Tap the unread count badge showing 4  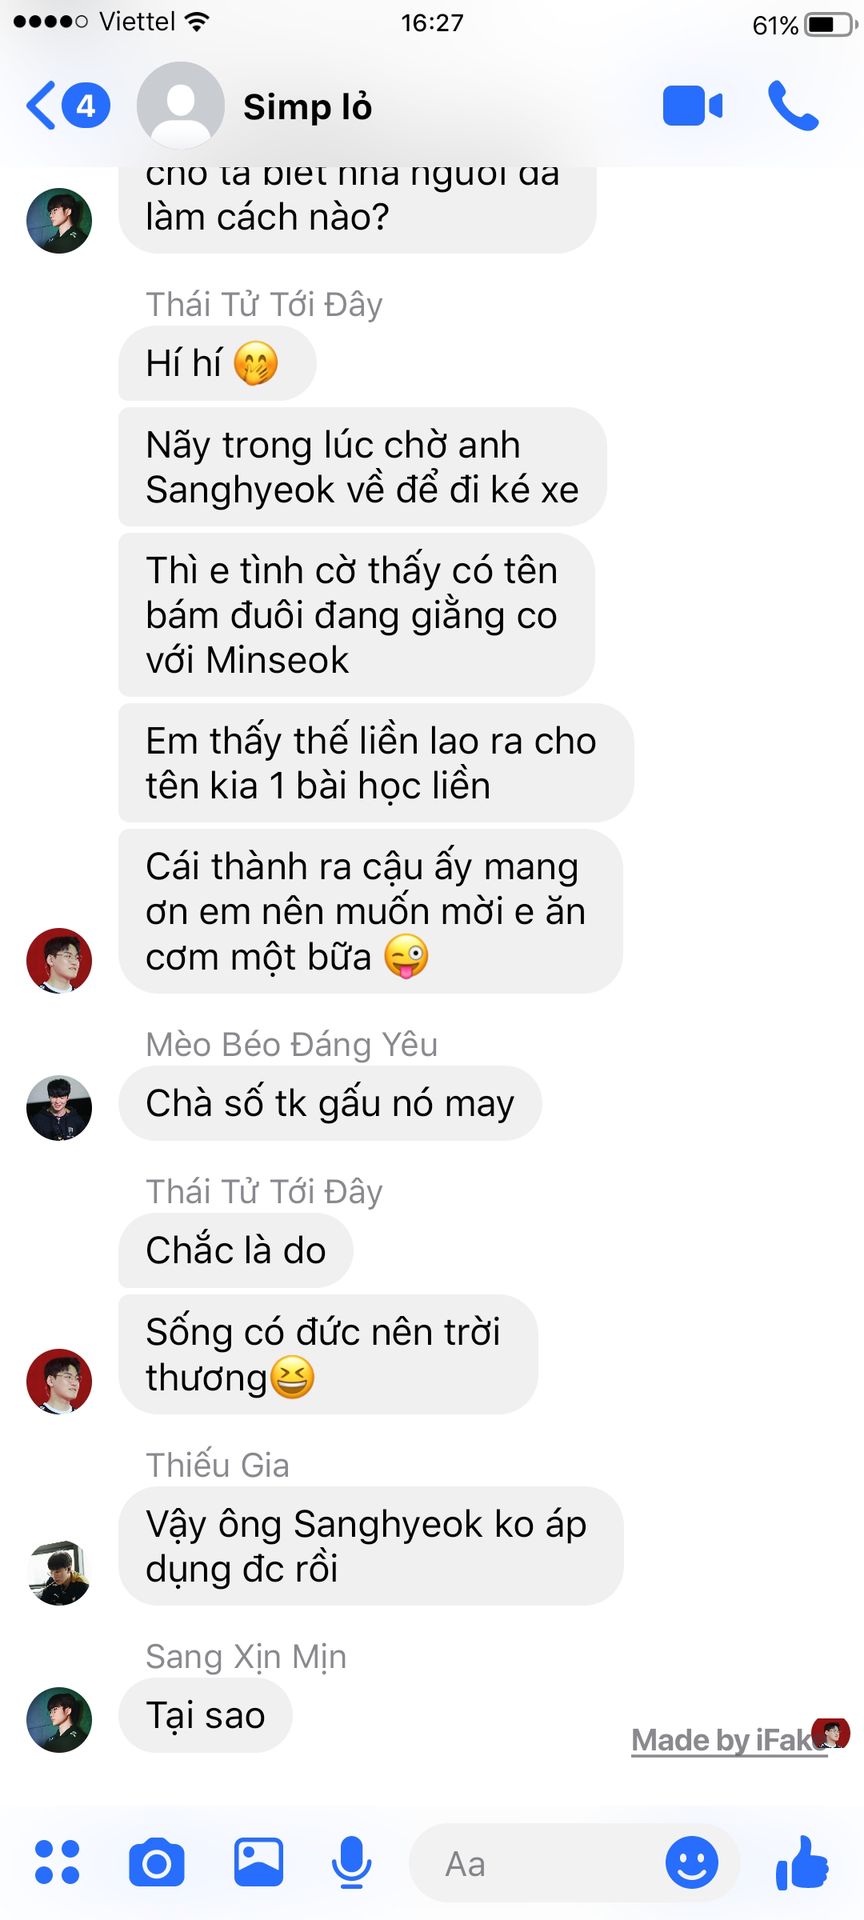point(86,106)
